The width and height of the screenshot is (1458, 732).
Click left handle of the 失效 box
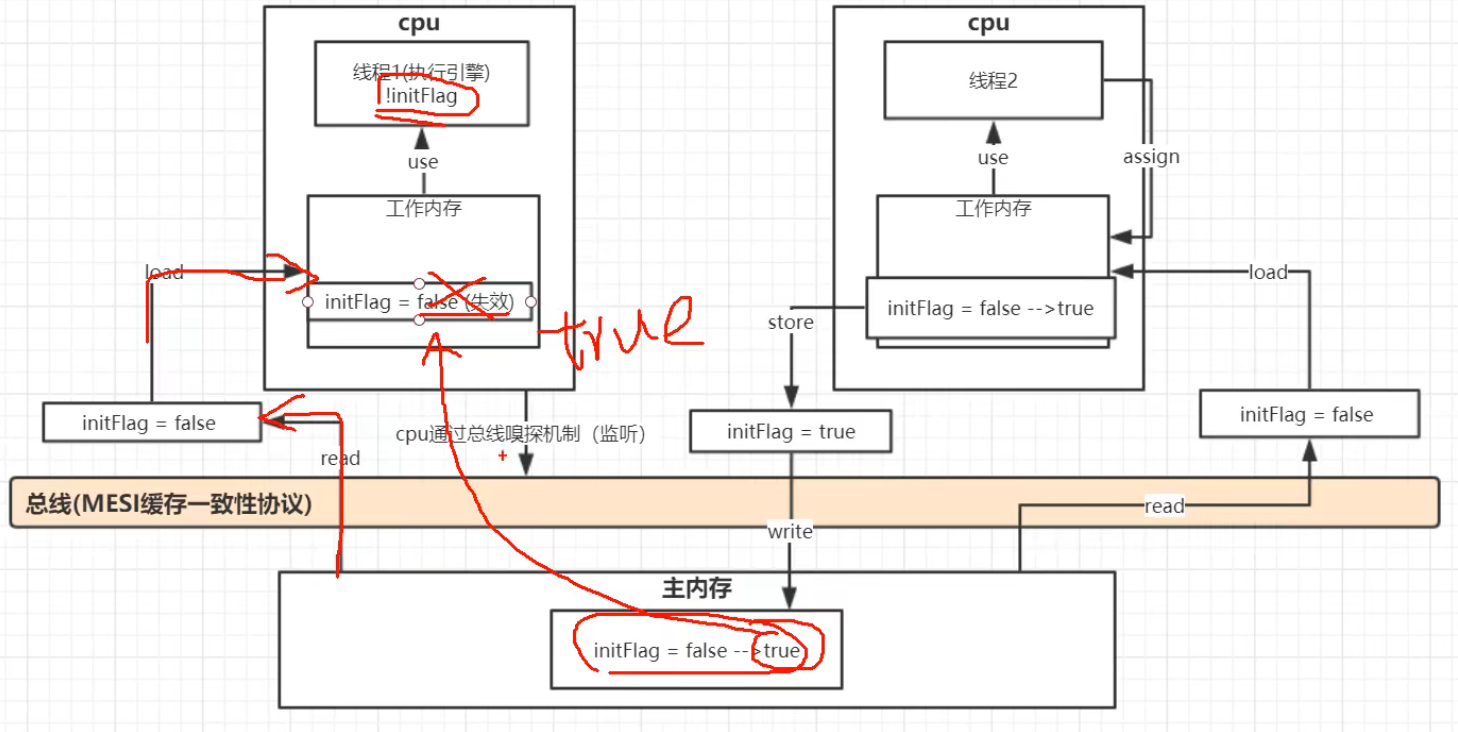point(308,301)
